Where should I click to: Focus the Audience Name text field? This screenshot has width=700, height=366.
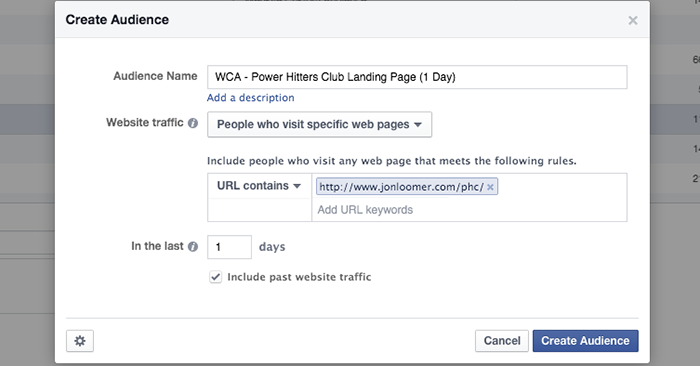(417, 77)
